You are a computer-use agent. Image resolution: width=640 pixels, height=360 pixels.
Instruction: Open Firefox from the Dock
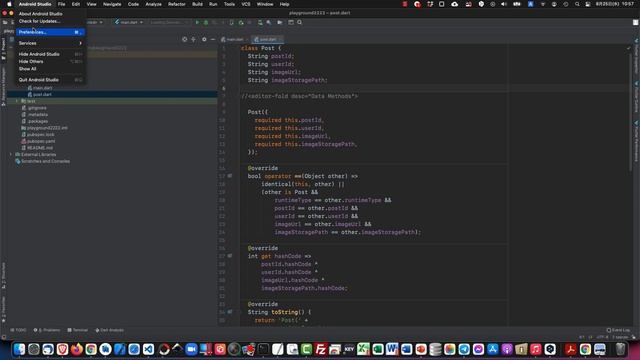click(76, 349)
